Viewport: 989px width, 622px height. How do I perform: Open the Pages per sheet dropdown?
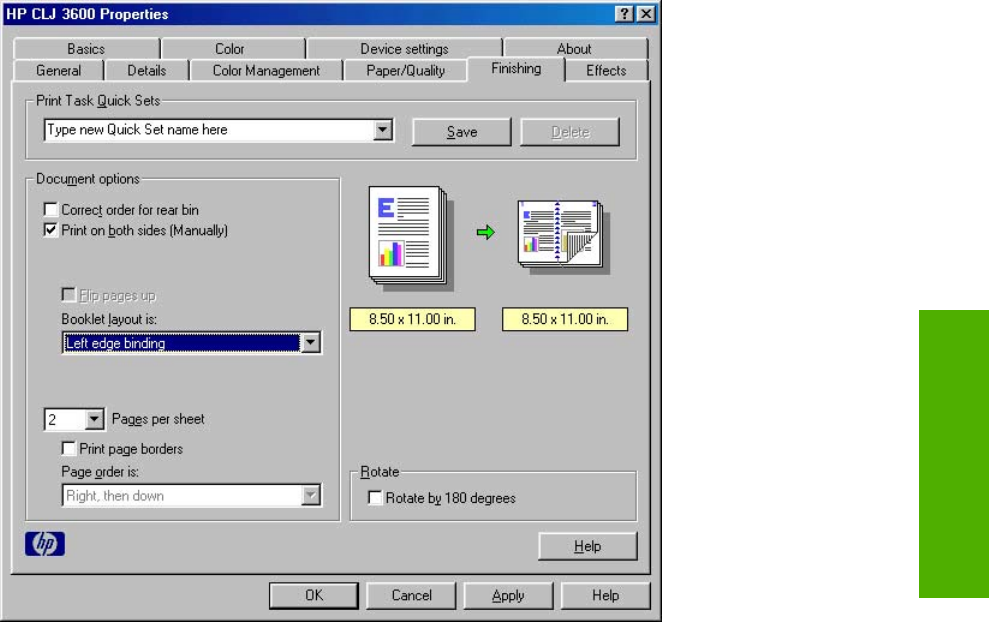pyautogui.click(x=93, y=419)
